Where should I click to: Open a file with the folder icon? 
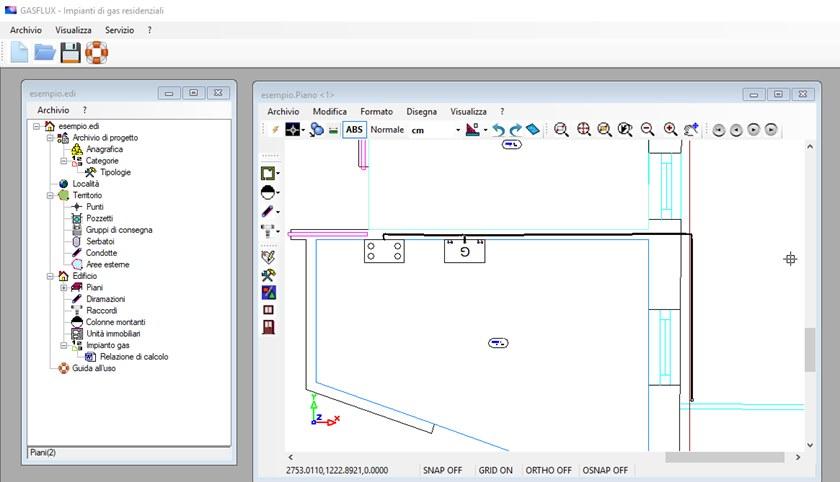(45, 52)
